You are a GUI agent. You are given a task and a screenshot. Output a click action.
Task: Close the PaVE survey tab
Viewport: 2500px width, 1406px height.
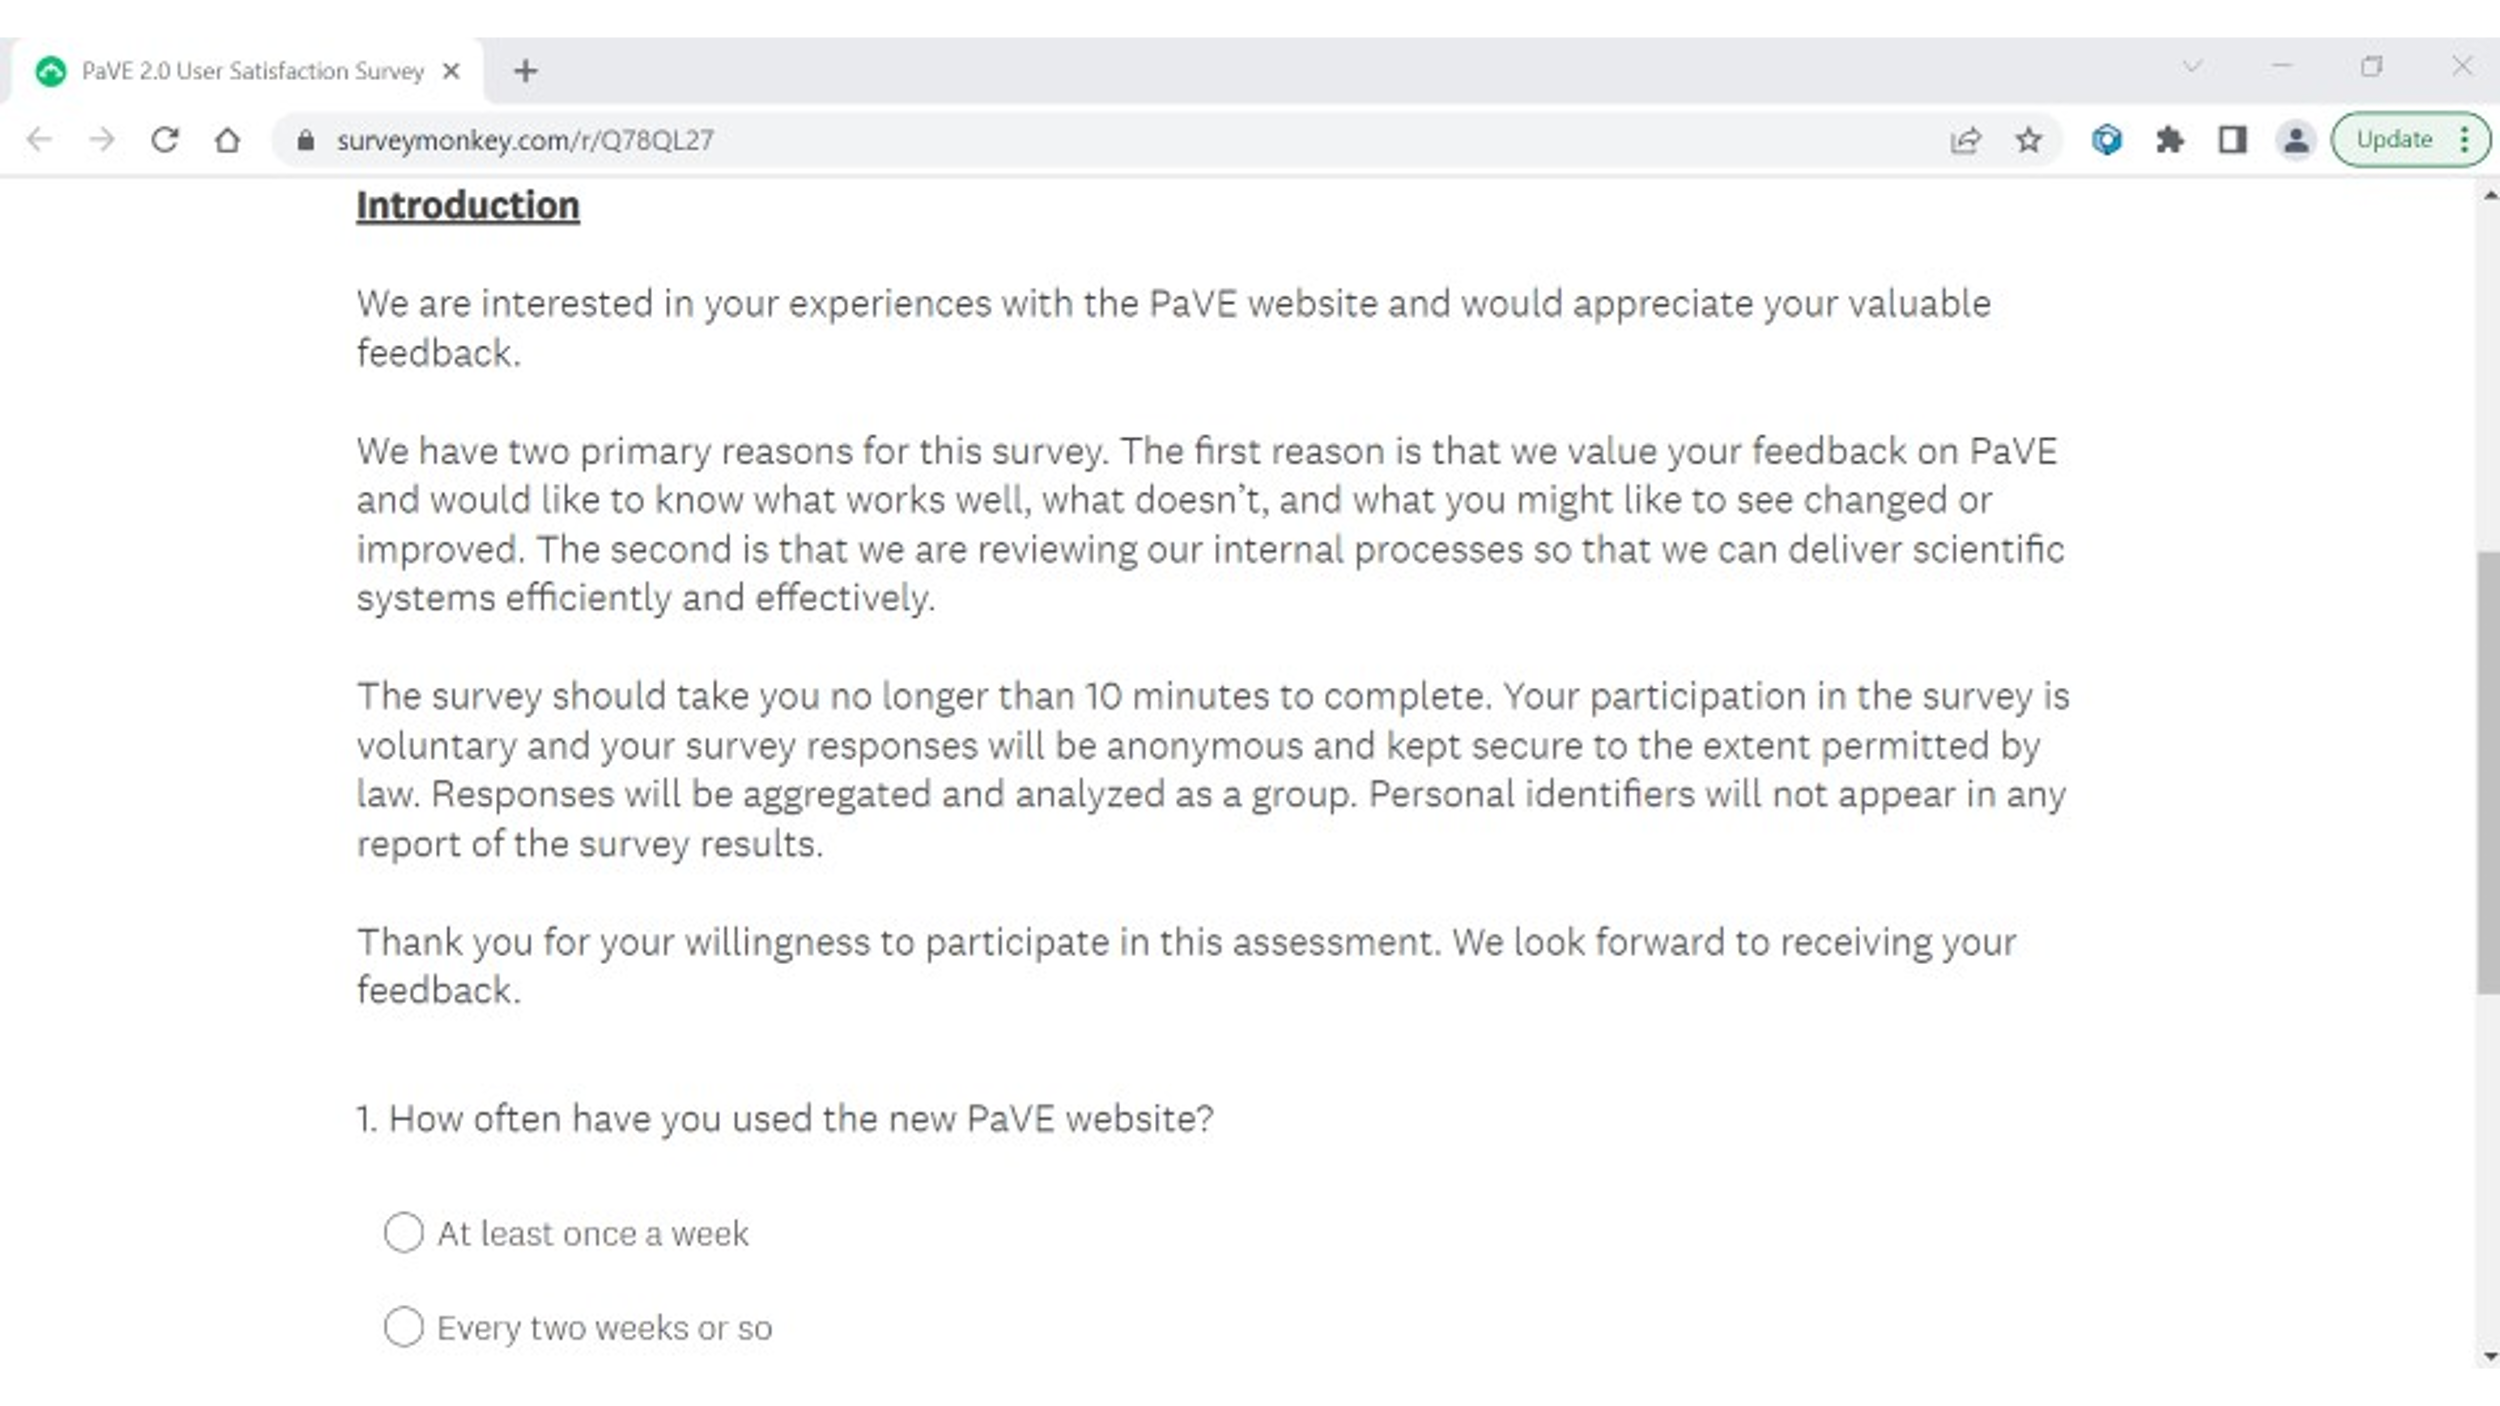click(x=451, y=71)
